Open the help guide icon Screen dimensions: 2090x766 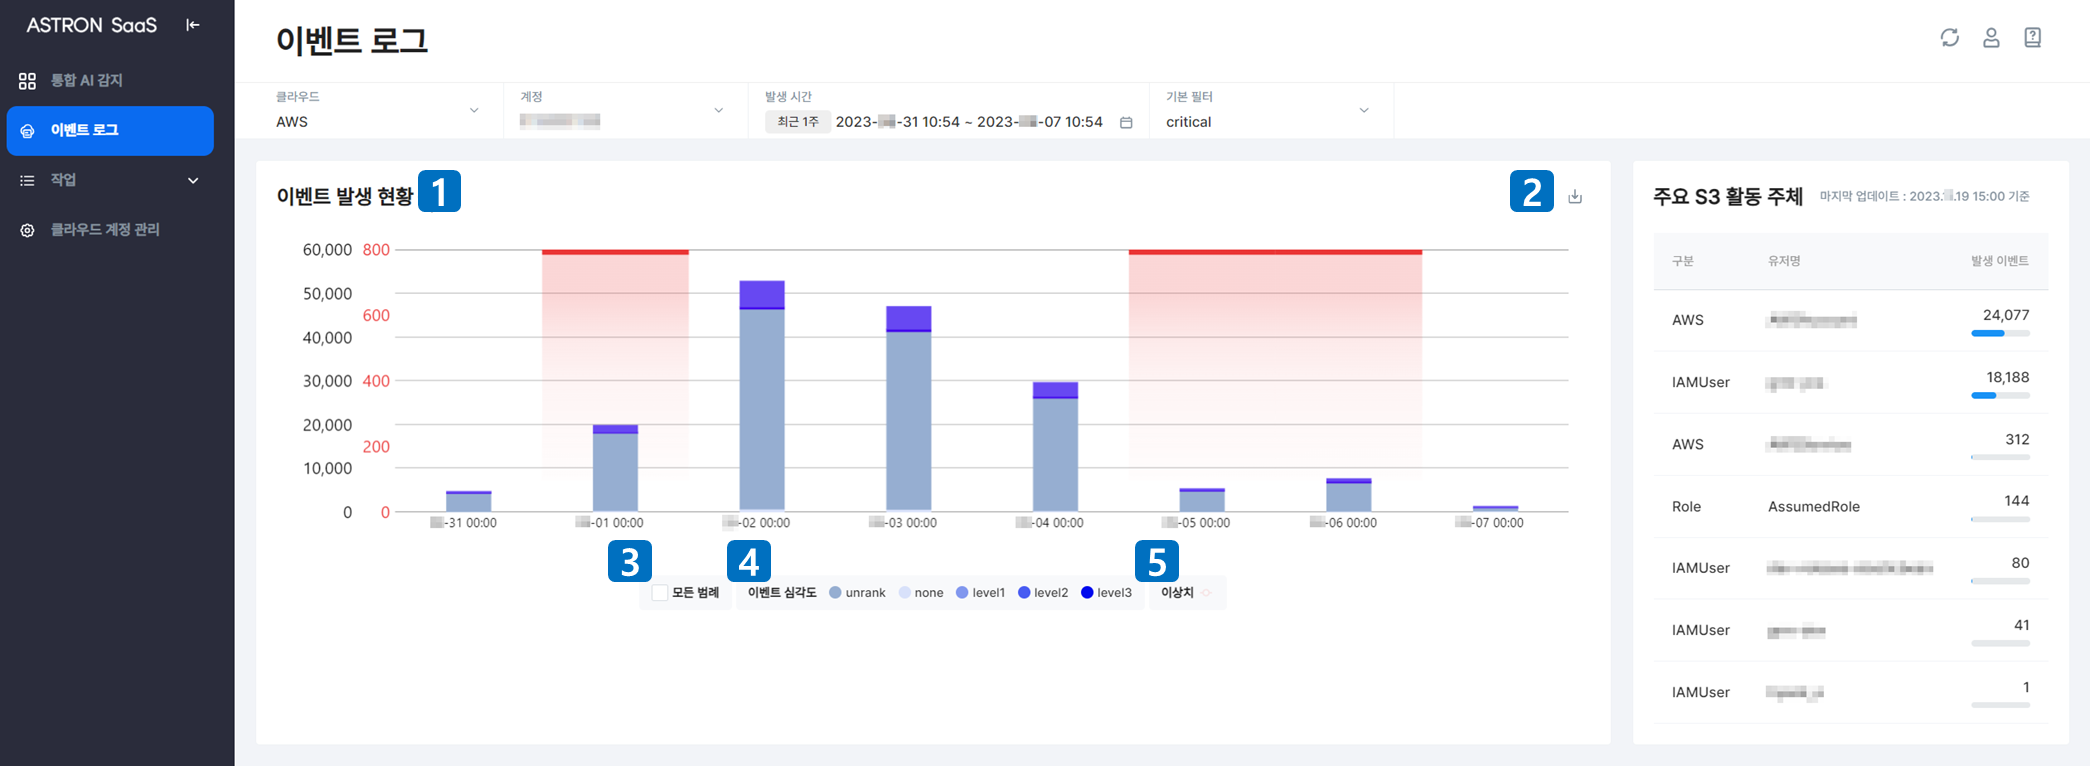[x=2032, y=37]
